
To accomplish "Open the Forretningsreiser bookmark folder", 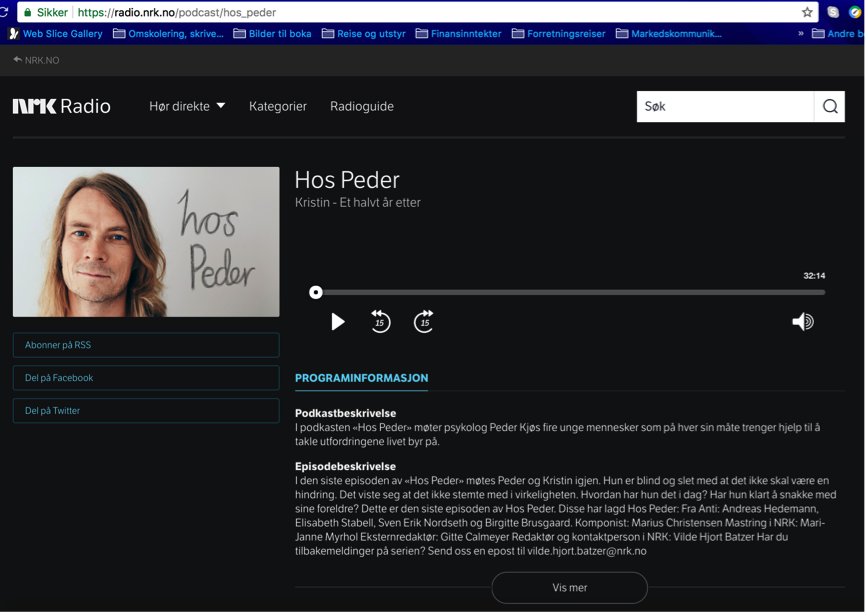I will [x=558, y=34].
